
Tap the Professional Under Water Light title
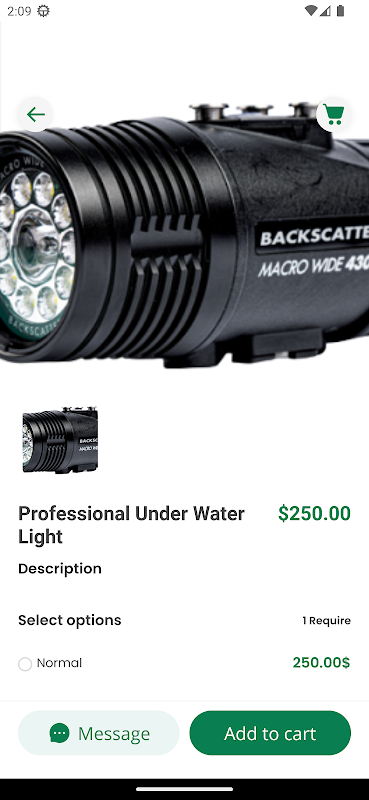(x=131, y=524)
